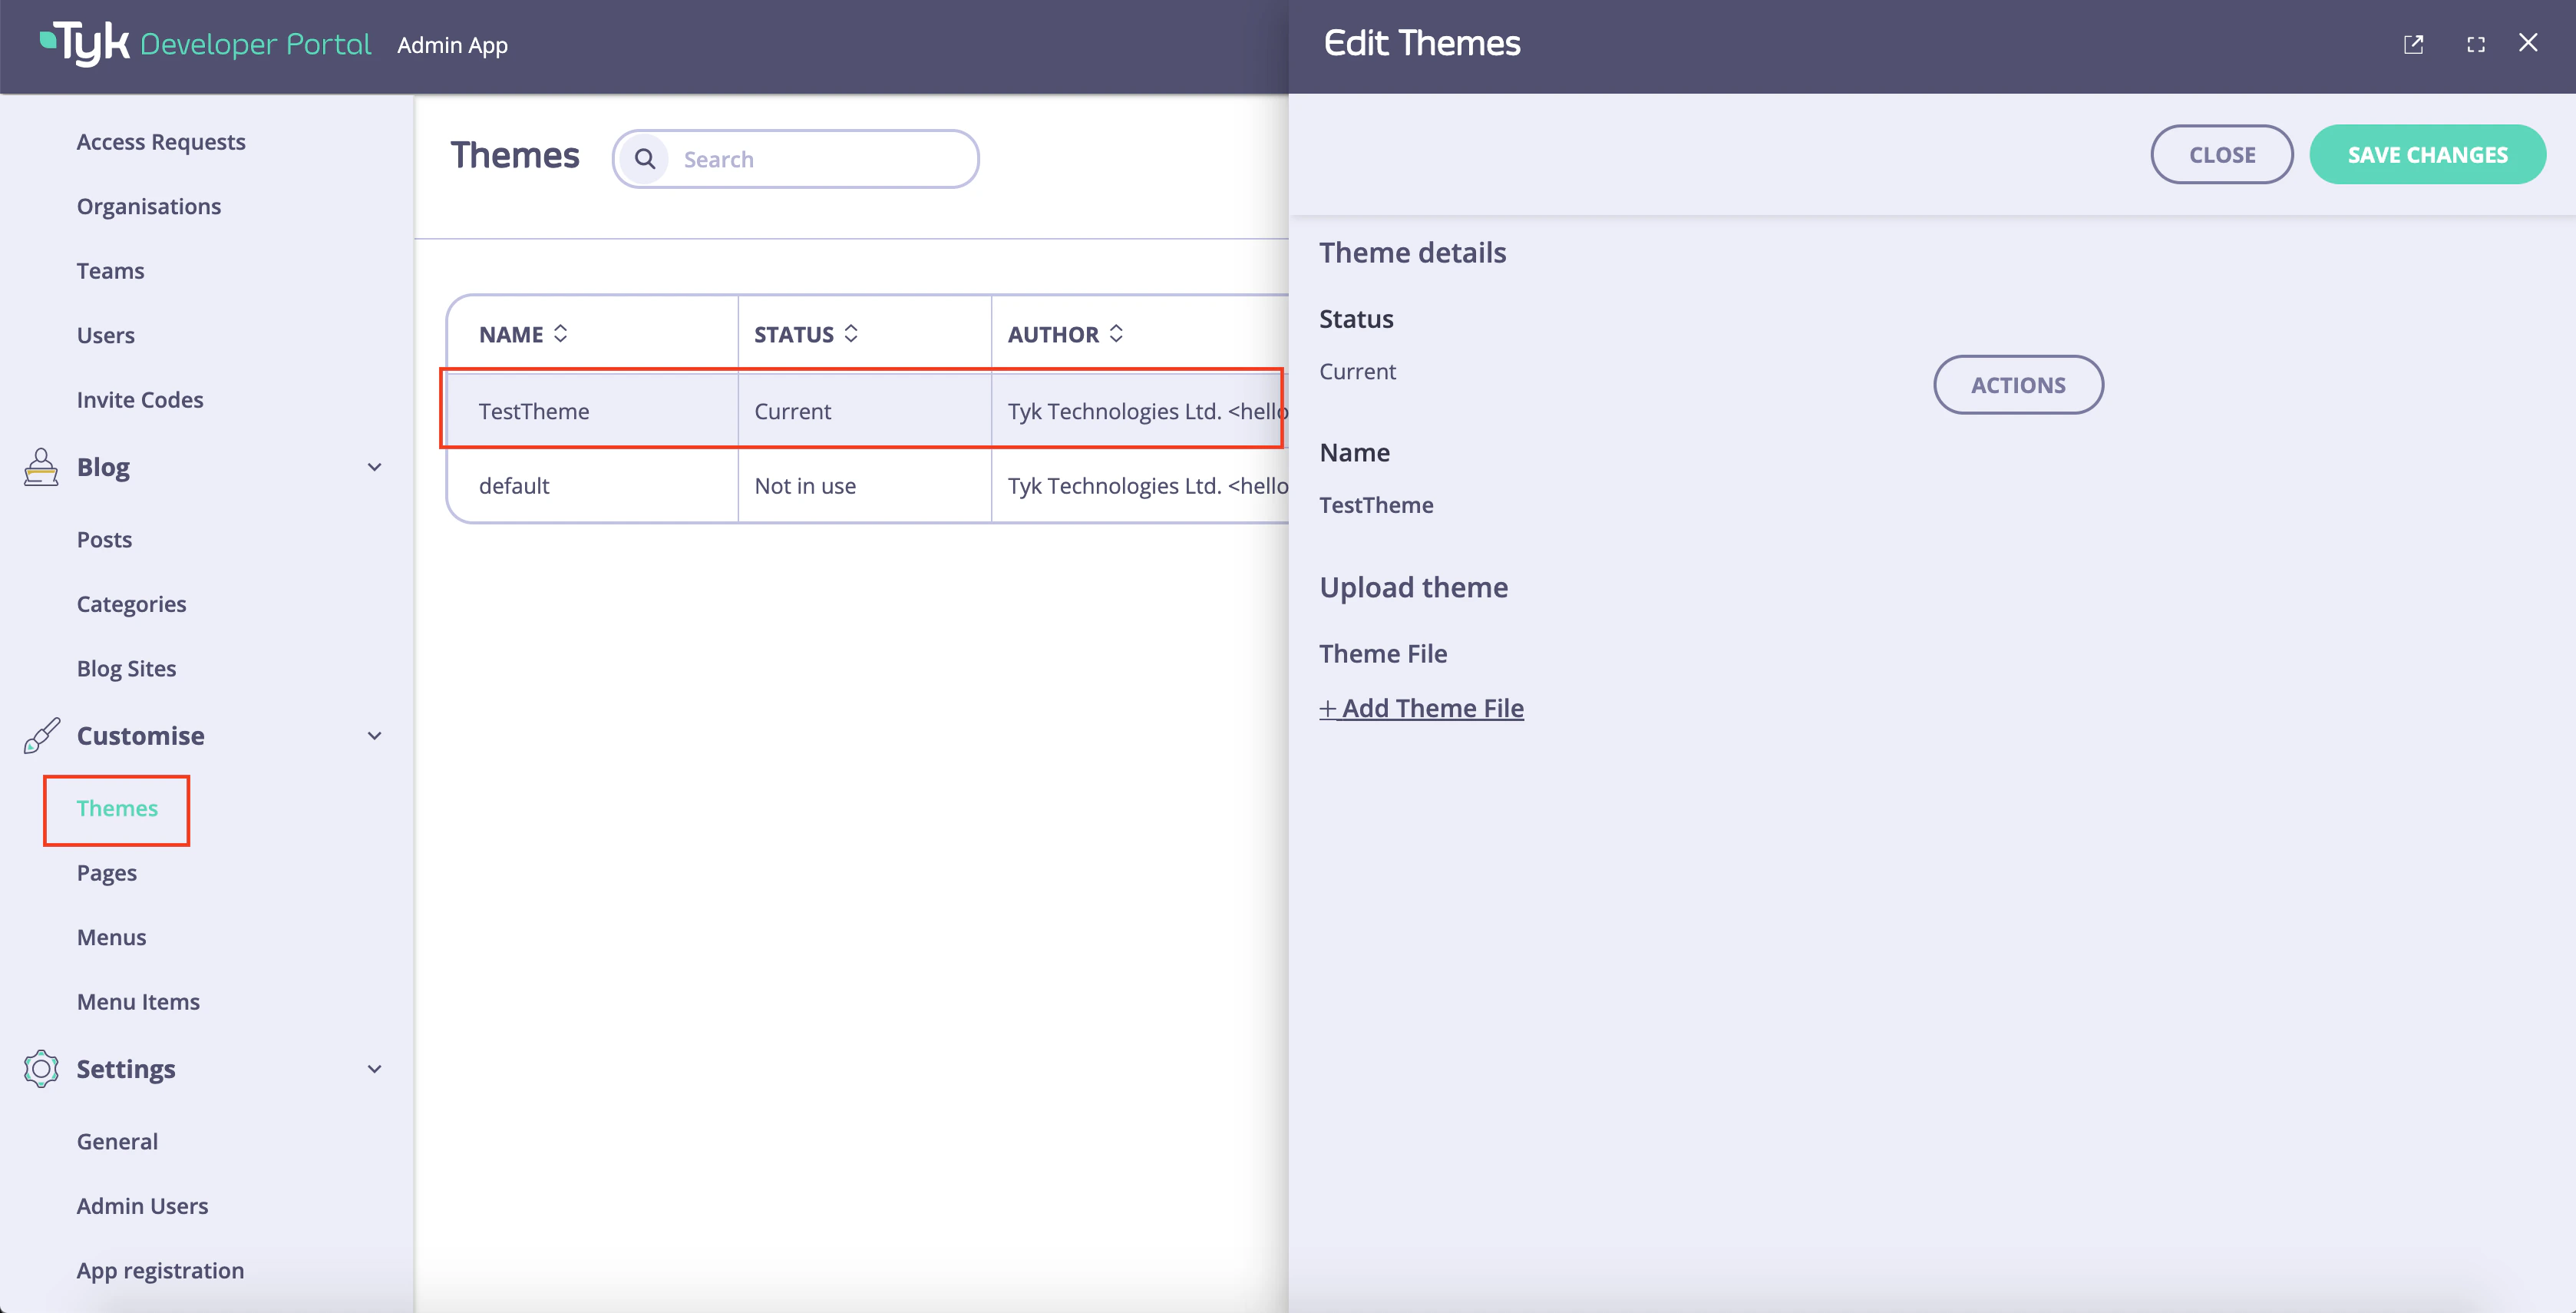Close the Edit Themes panel with CLOSE
This screenshot has height=1313, width=2576.
[2222, 154]
